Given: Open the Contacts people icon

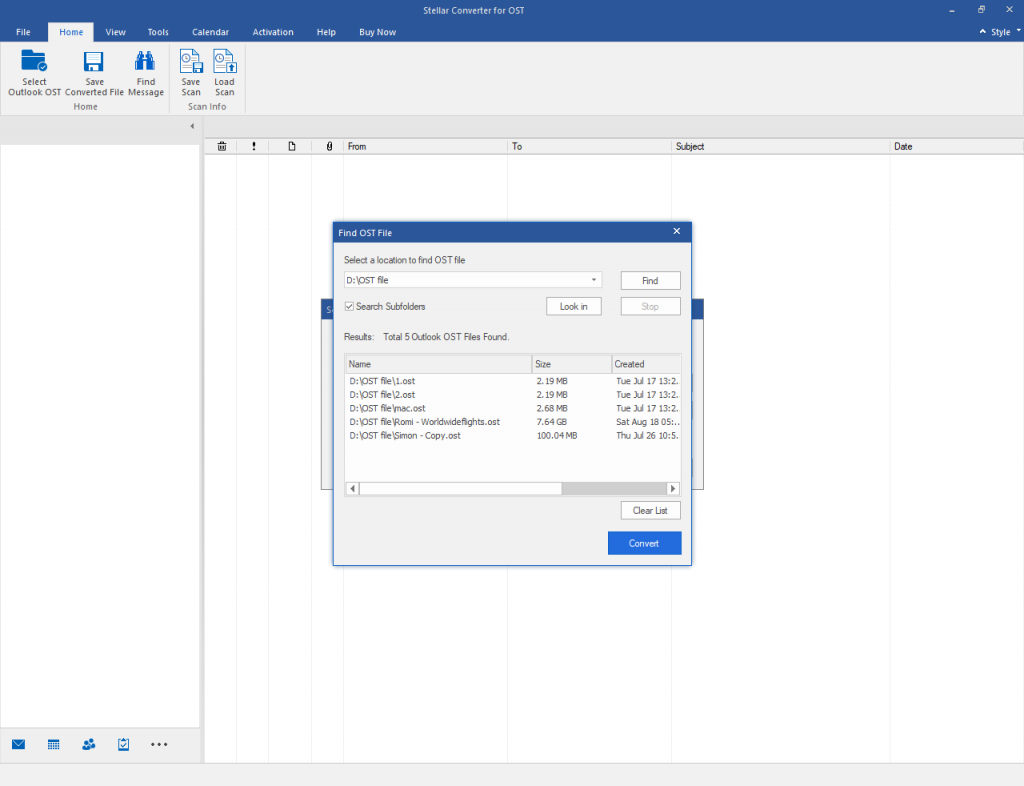Looking at the screenshot, I should click(89, 744).
